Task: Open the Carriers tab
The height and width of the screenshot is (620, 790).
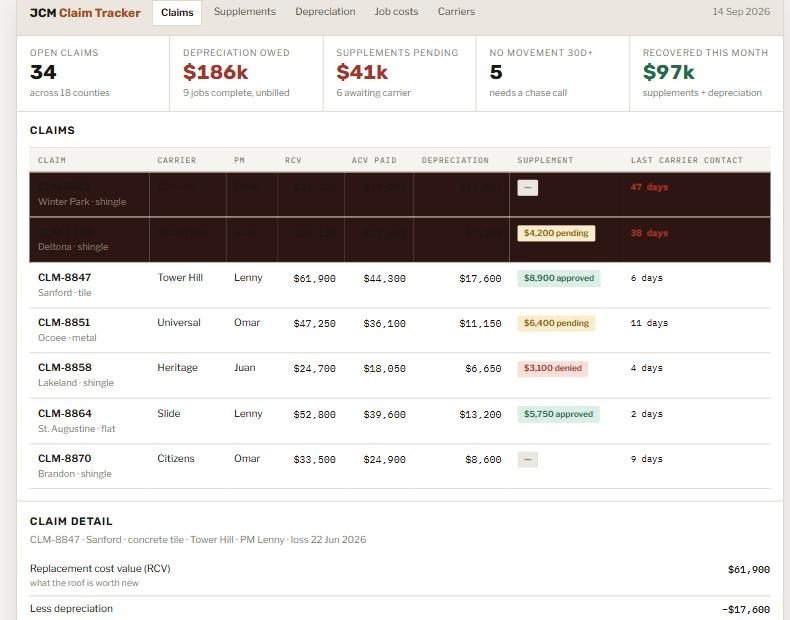Action: pyautogui.click(x=456, y=12)
